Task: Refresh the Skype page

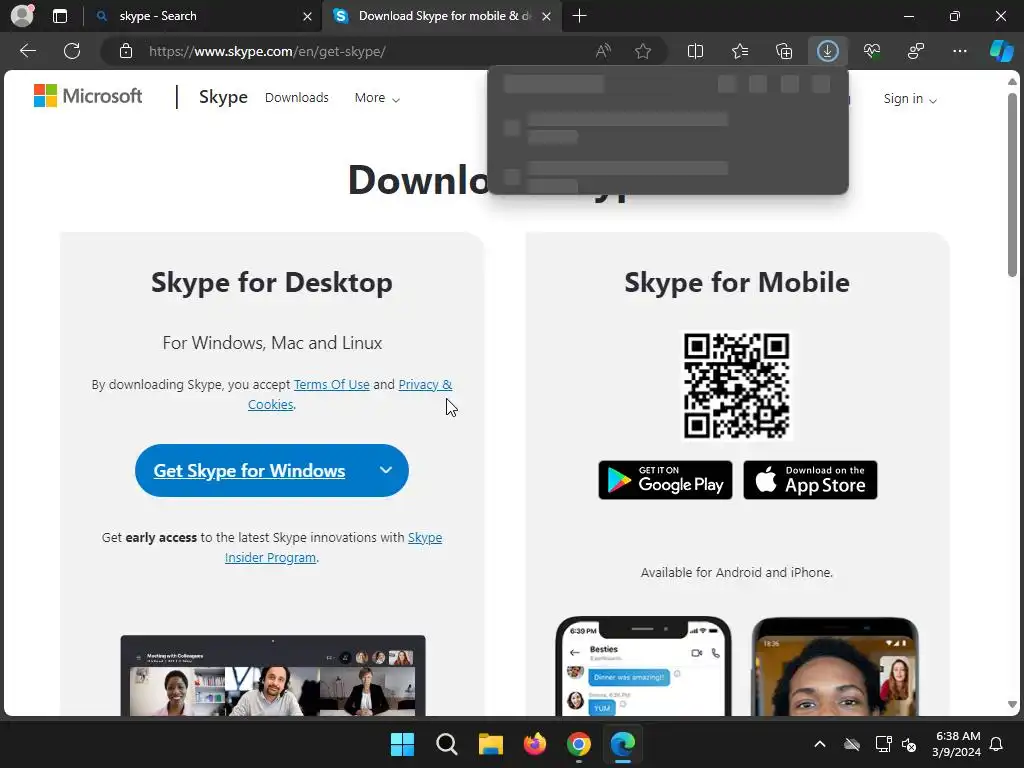Action: click(x=72, y=51)
